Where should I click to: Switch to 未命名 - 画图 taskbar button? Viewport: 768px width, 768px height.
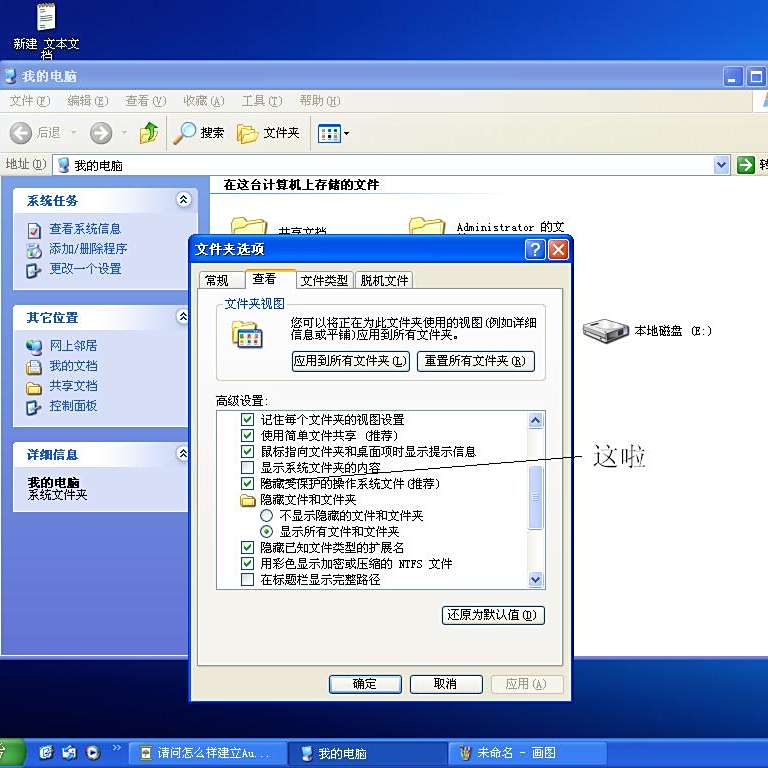tap(527, 753)
